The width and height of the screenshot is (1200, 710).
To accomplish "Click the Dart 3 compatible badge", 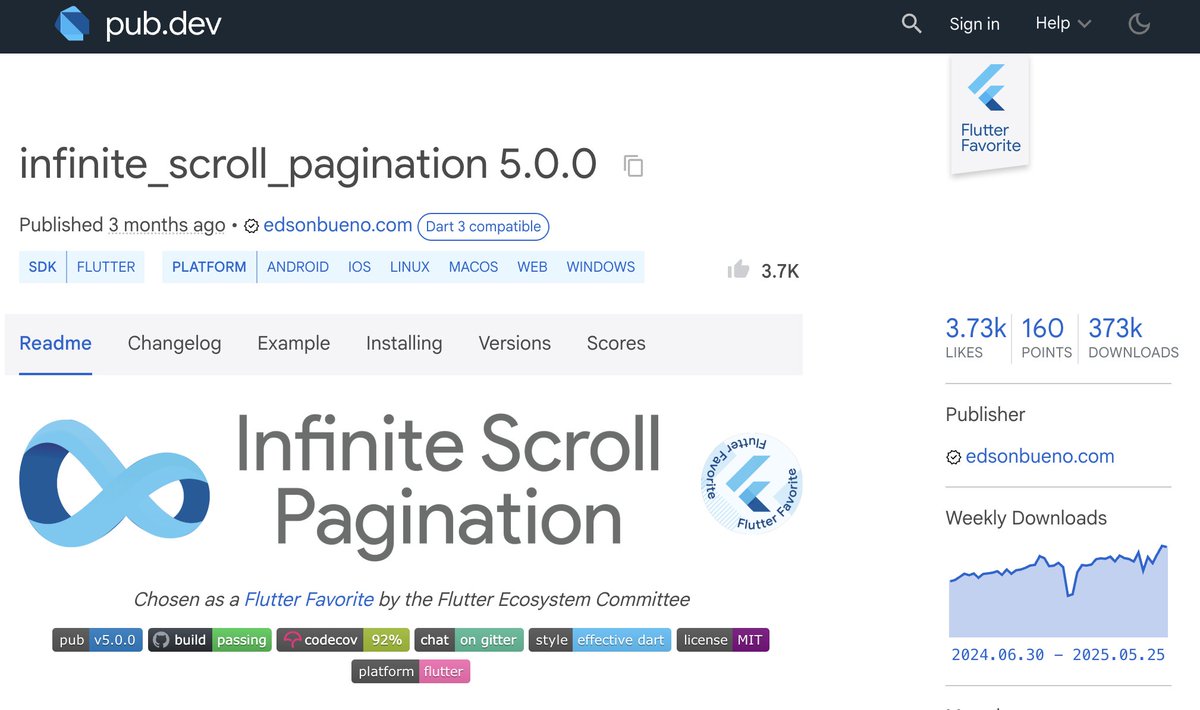I will click(483, 226).
